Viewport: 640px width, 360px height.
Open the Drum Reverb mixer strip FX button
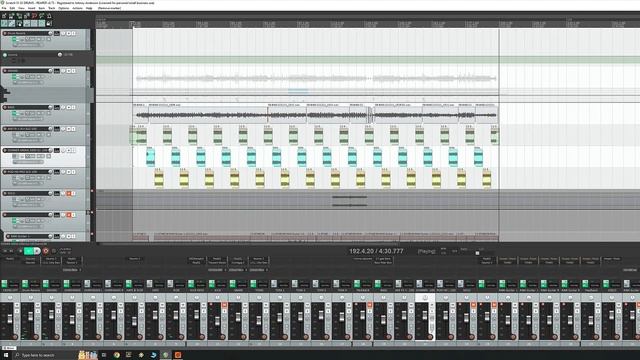pos(25,284)
